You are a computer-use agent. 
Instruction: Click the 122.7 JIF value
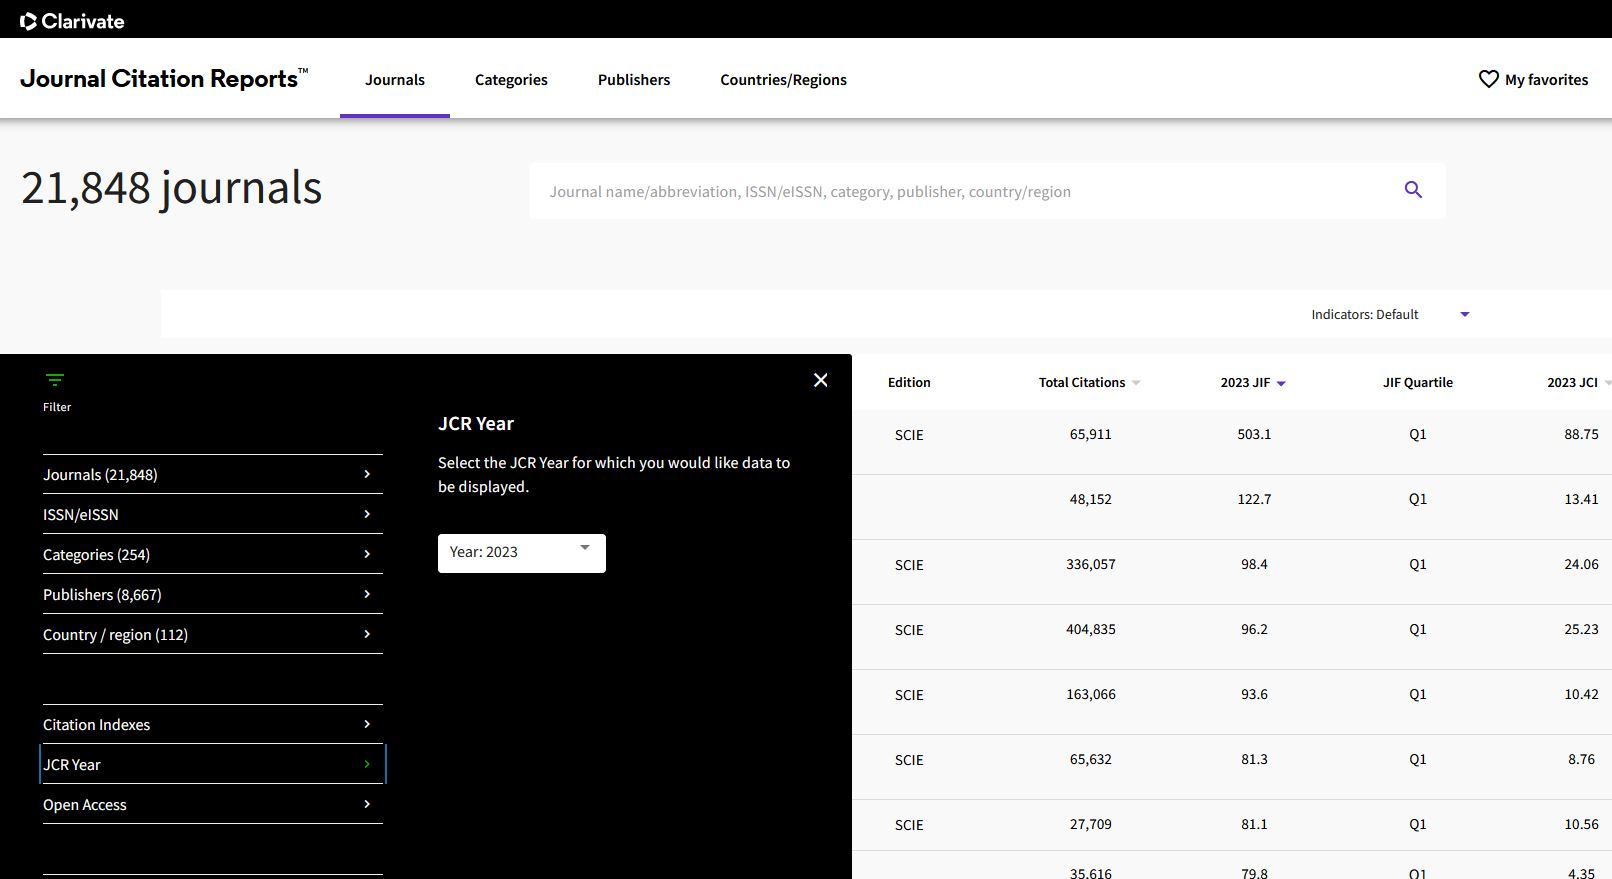[1254, 499]
